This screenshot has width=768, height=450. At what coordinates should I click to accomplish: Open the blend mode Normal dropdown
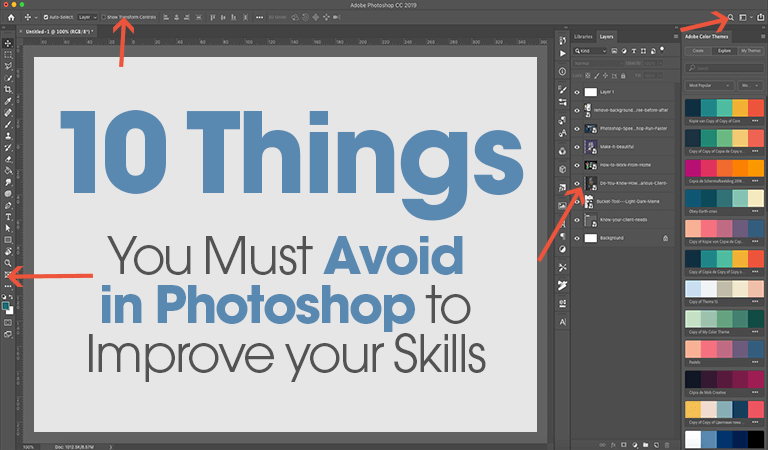point(598,63)
